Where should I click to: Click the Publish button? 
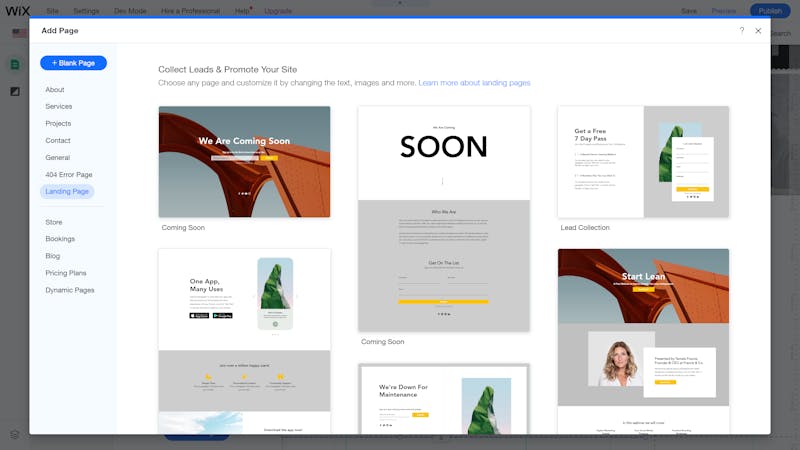click(770, 11)
